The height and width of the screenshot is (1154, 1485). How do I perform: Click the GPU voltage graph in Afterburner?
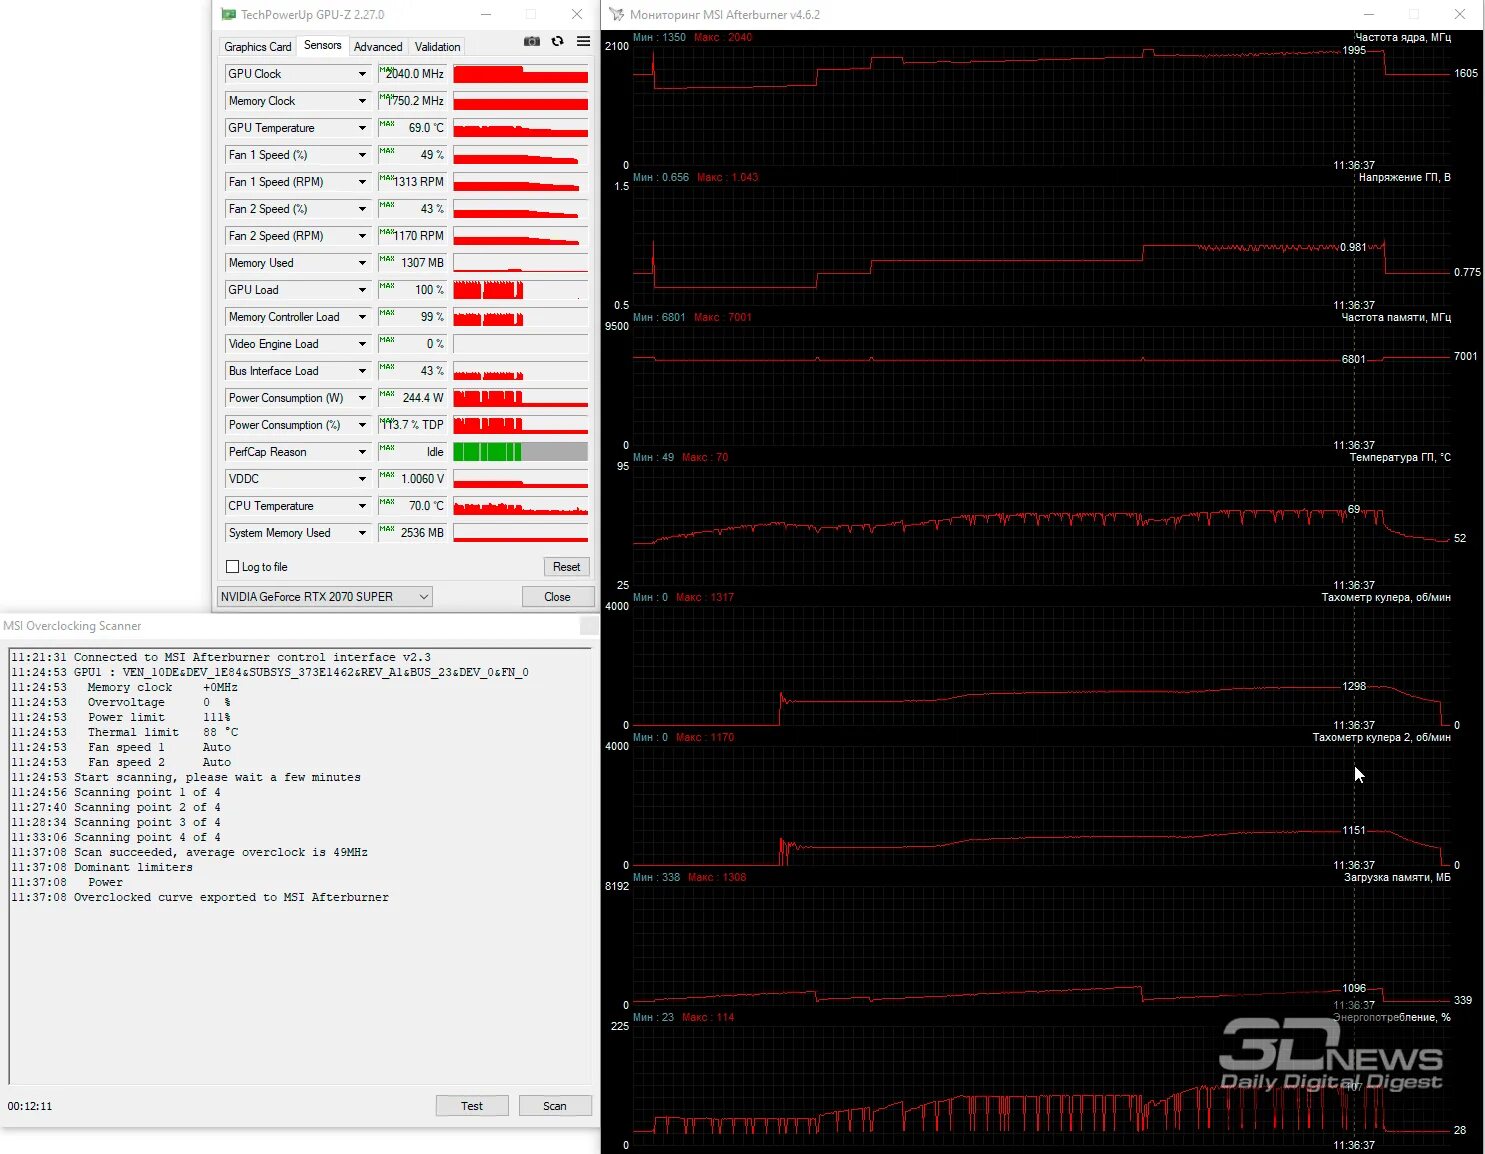click(x=1040, y=245)
